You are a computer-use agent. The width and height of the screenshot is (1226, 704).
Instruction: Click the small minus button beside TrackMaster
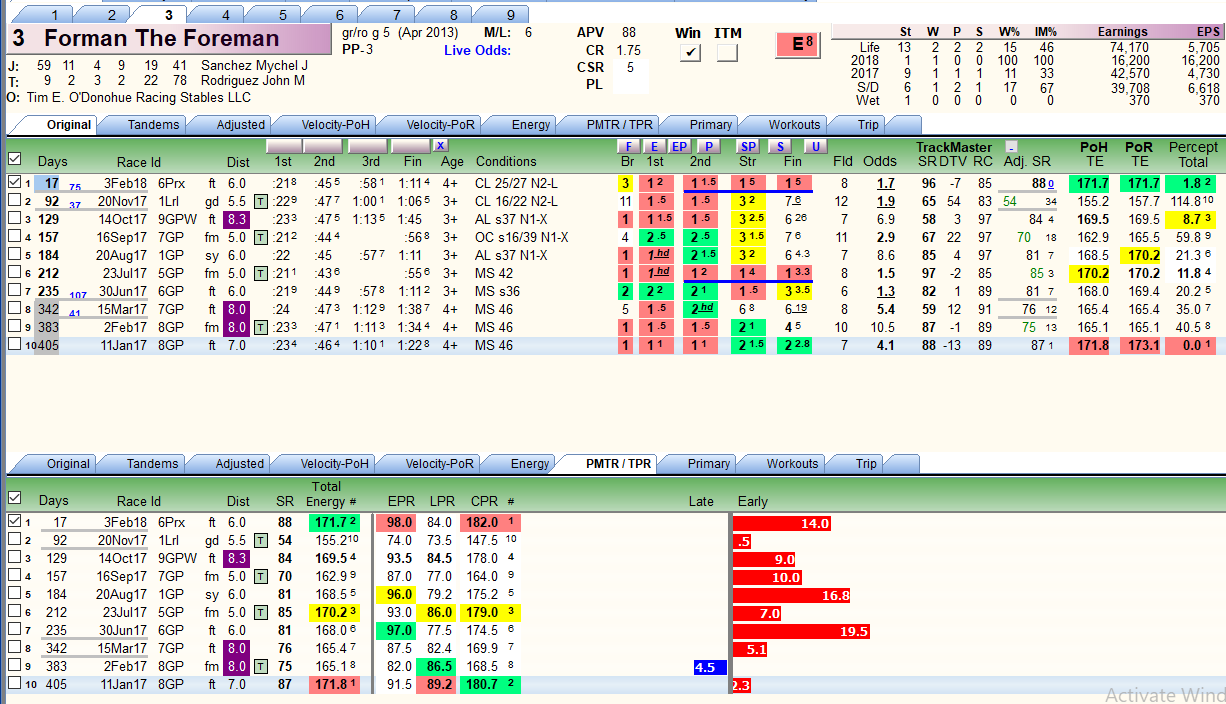[x=1011, y=147]
